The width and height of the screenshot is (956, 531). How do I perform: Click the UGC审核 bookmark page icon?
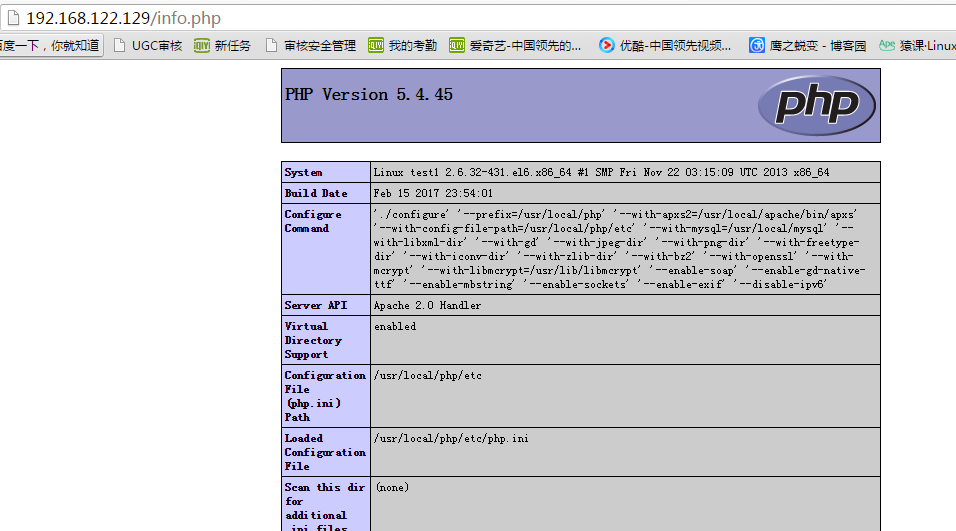pyautogui.click(x=120, y=46)
